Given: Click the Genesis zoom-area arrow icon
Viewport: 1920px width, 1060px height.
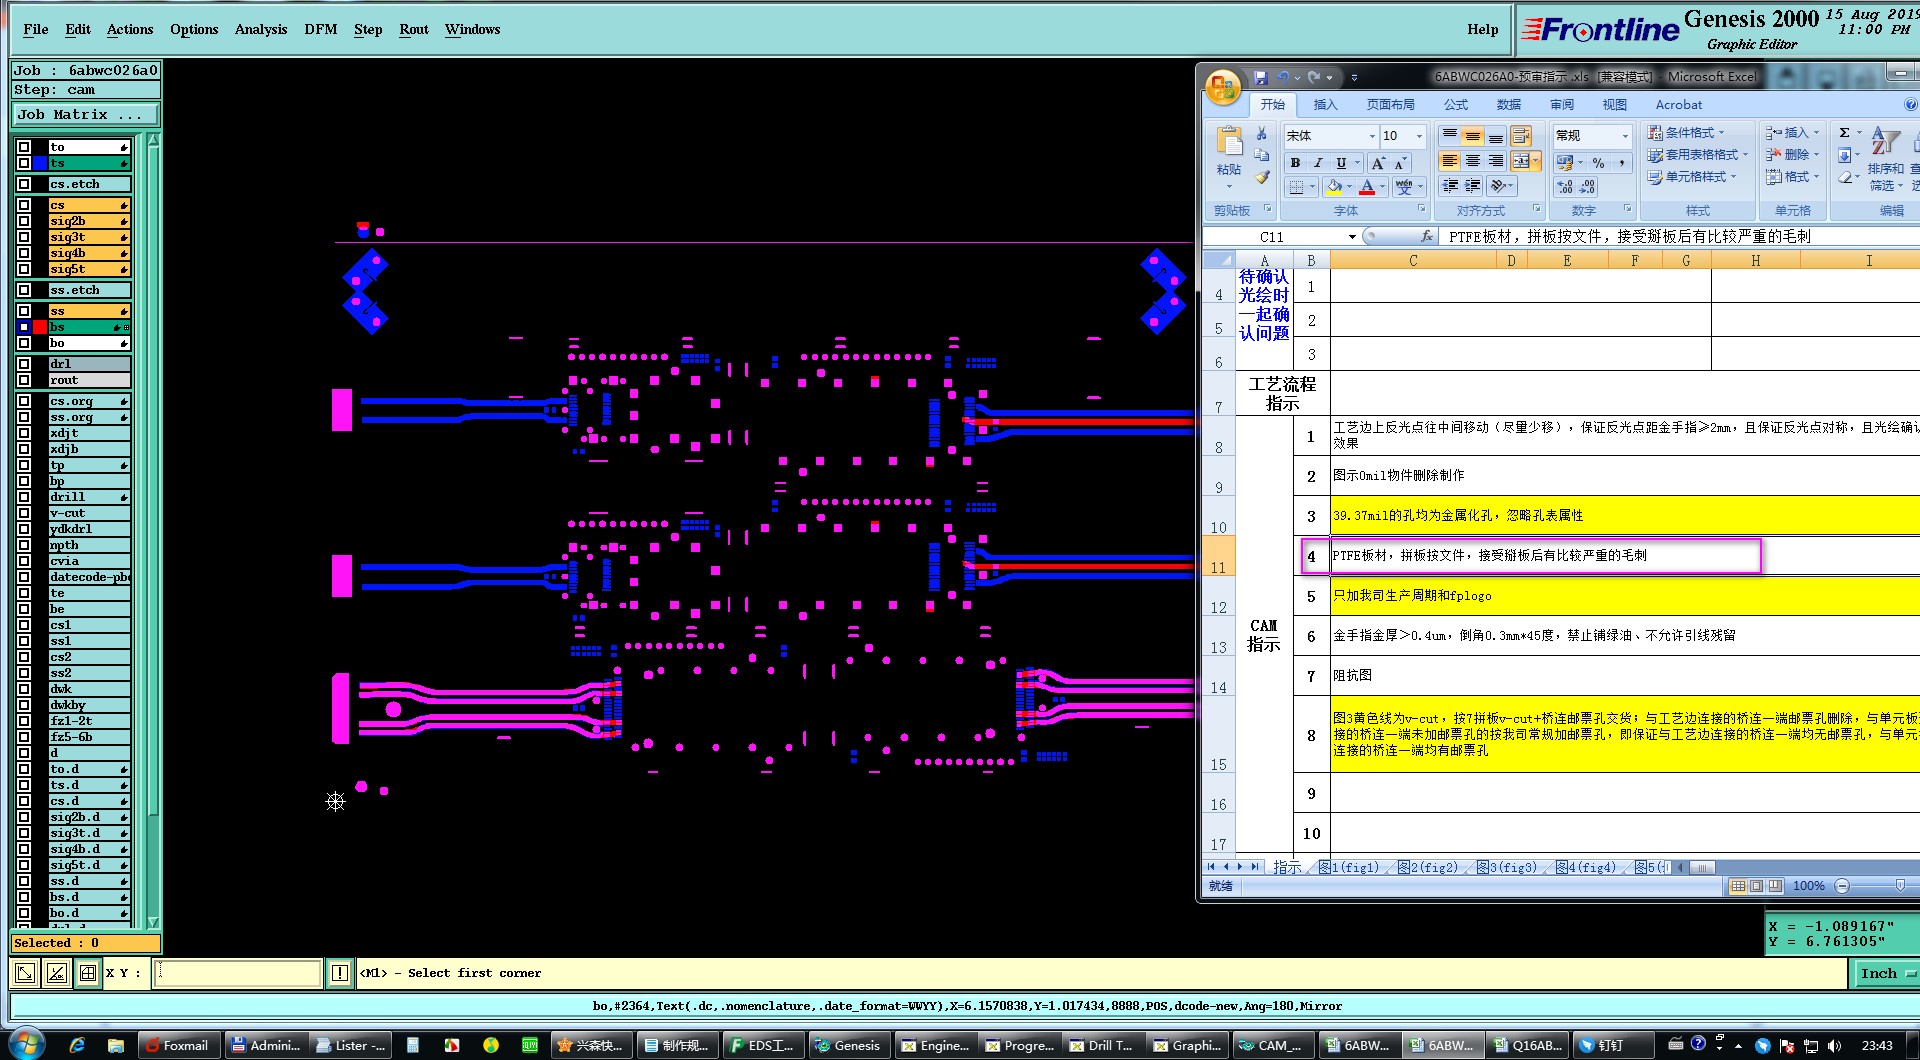Looking at the screenshot, I should pos(25,972).
